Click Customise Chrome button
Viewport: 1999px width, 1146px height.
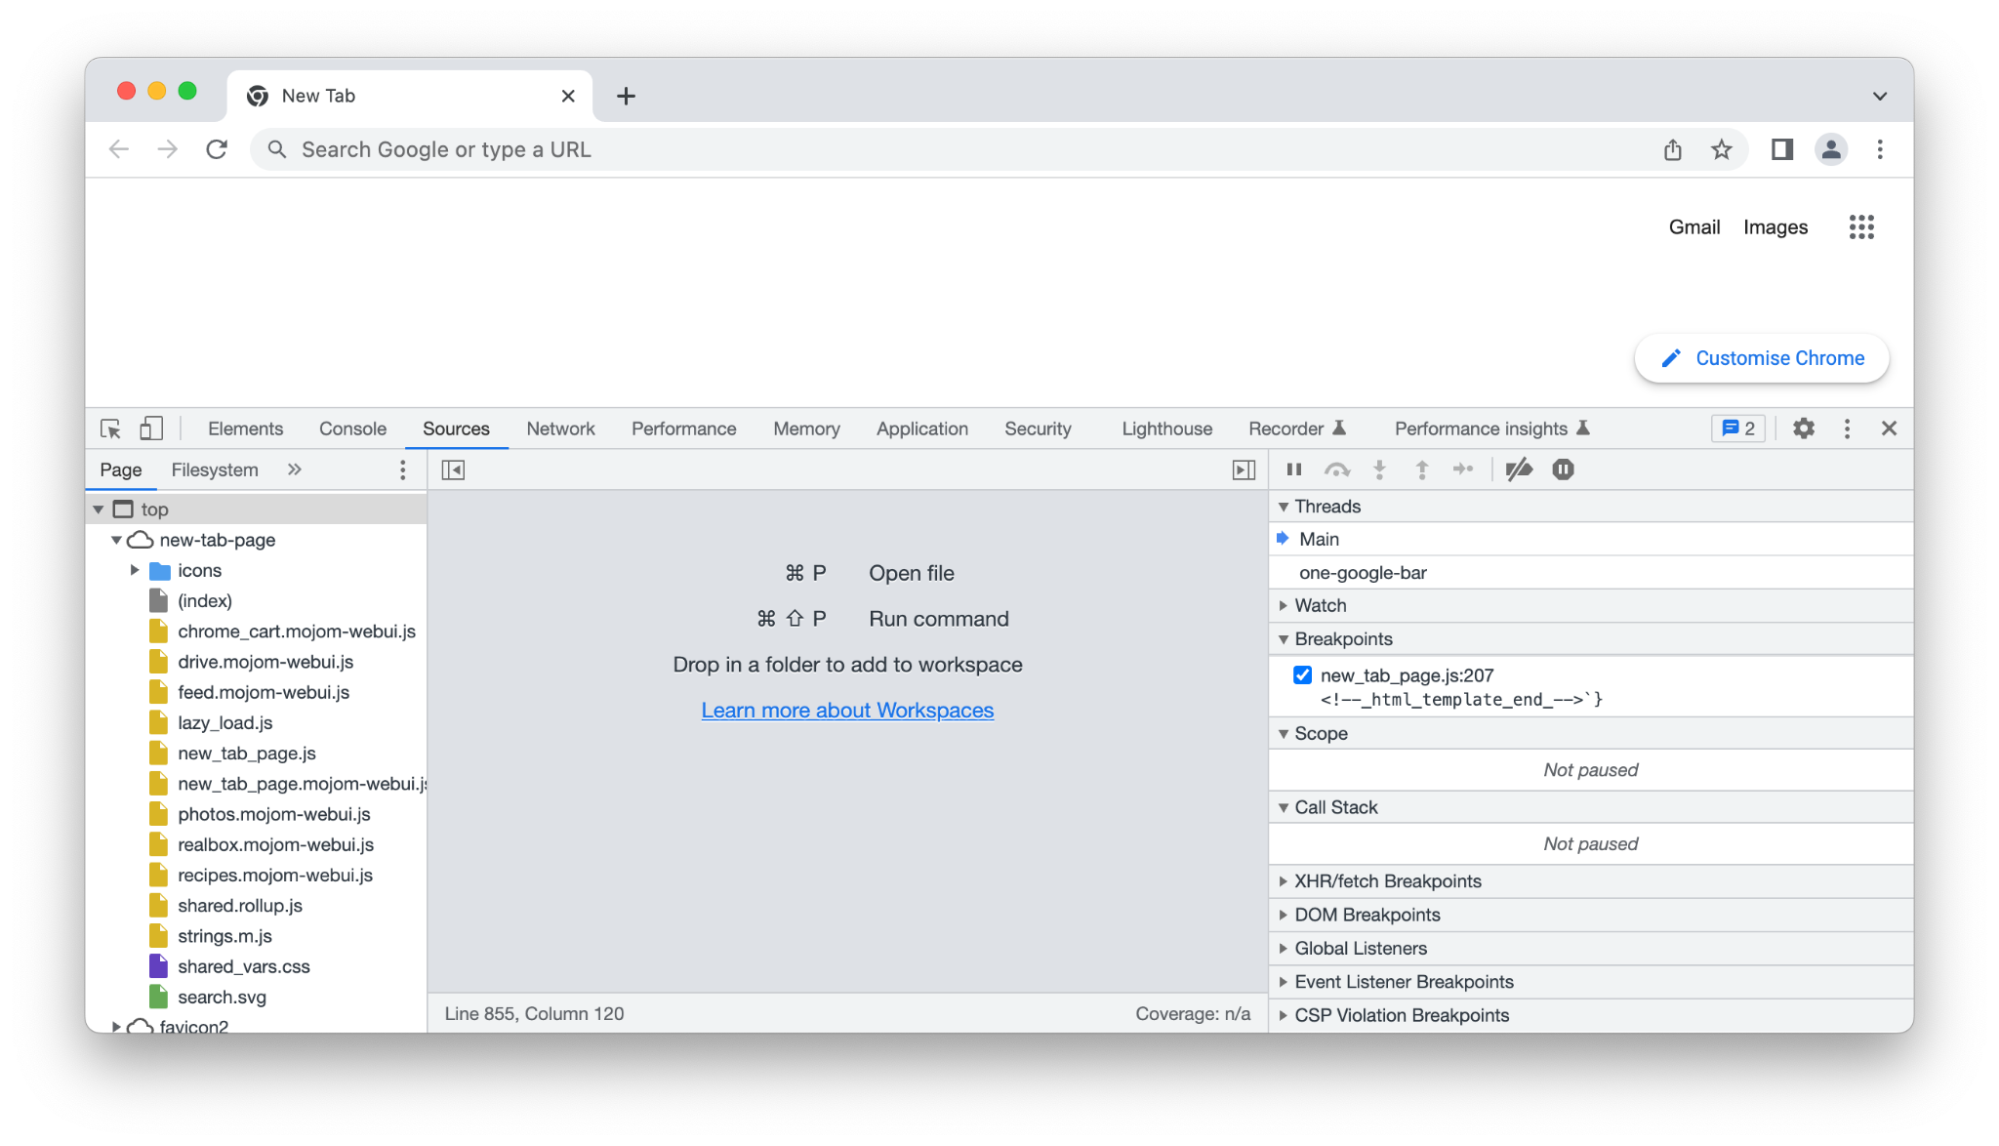click(x=1761, y=358)
